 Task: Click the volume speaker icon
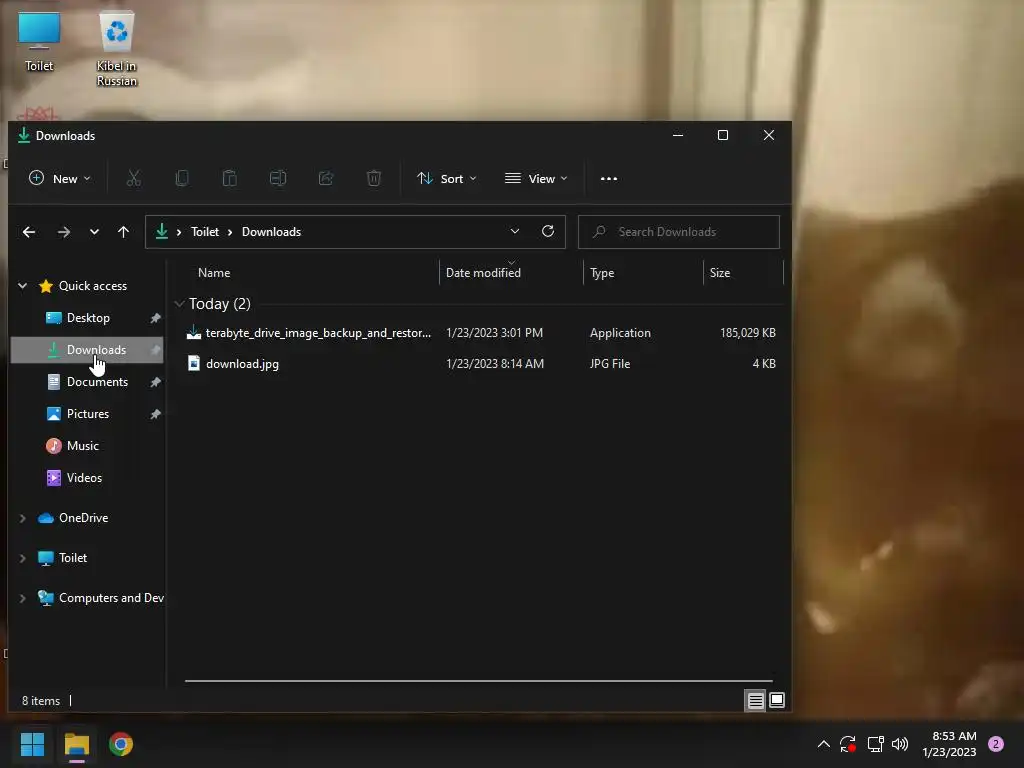pos(900,744)
